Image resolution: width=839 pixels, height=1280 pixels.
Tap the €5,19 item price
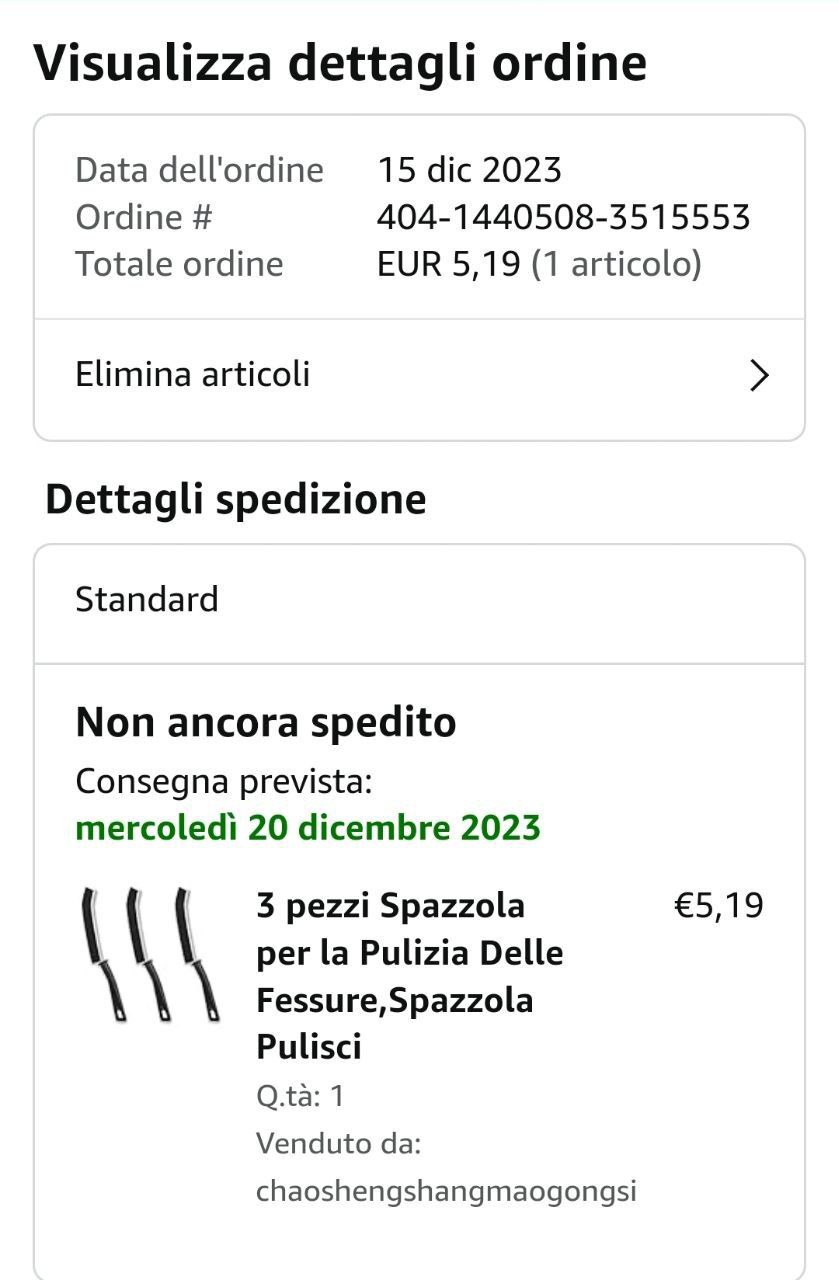click(718, 906)
